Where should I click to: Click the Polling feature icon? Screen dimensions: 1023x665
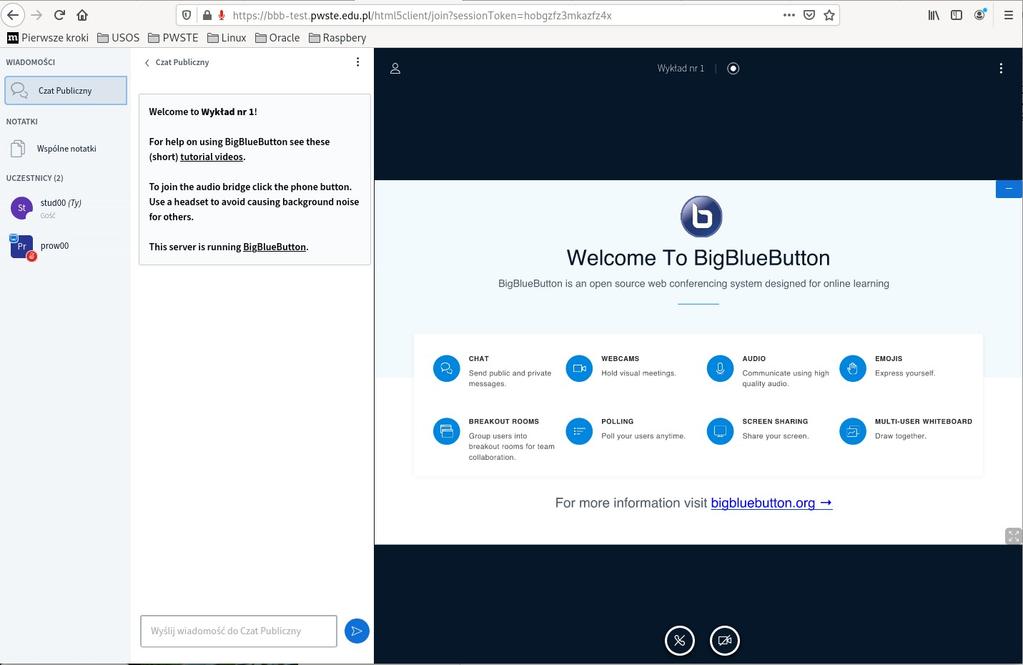click(x=579, y=431)
